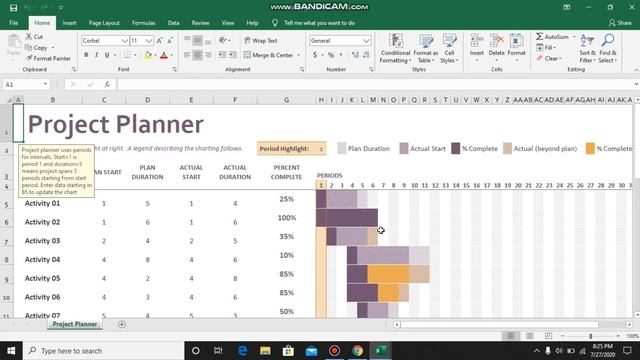
Task: Open Find & Select
Action: click(x=608, y=48)
